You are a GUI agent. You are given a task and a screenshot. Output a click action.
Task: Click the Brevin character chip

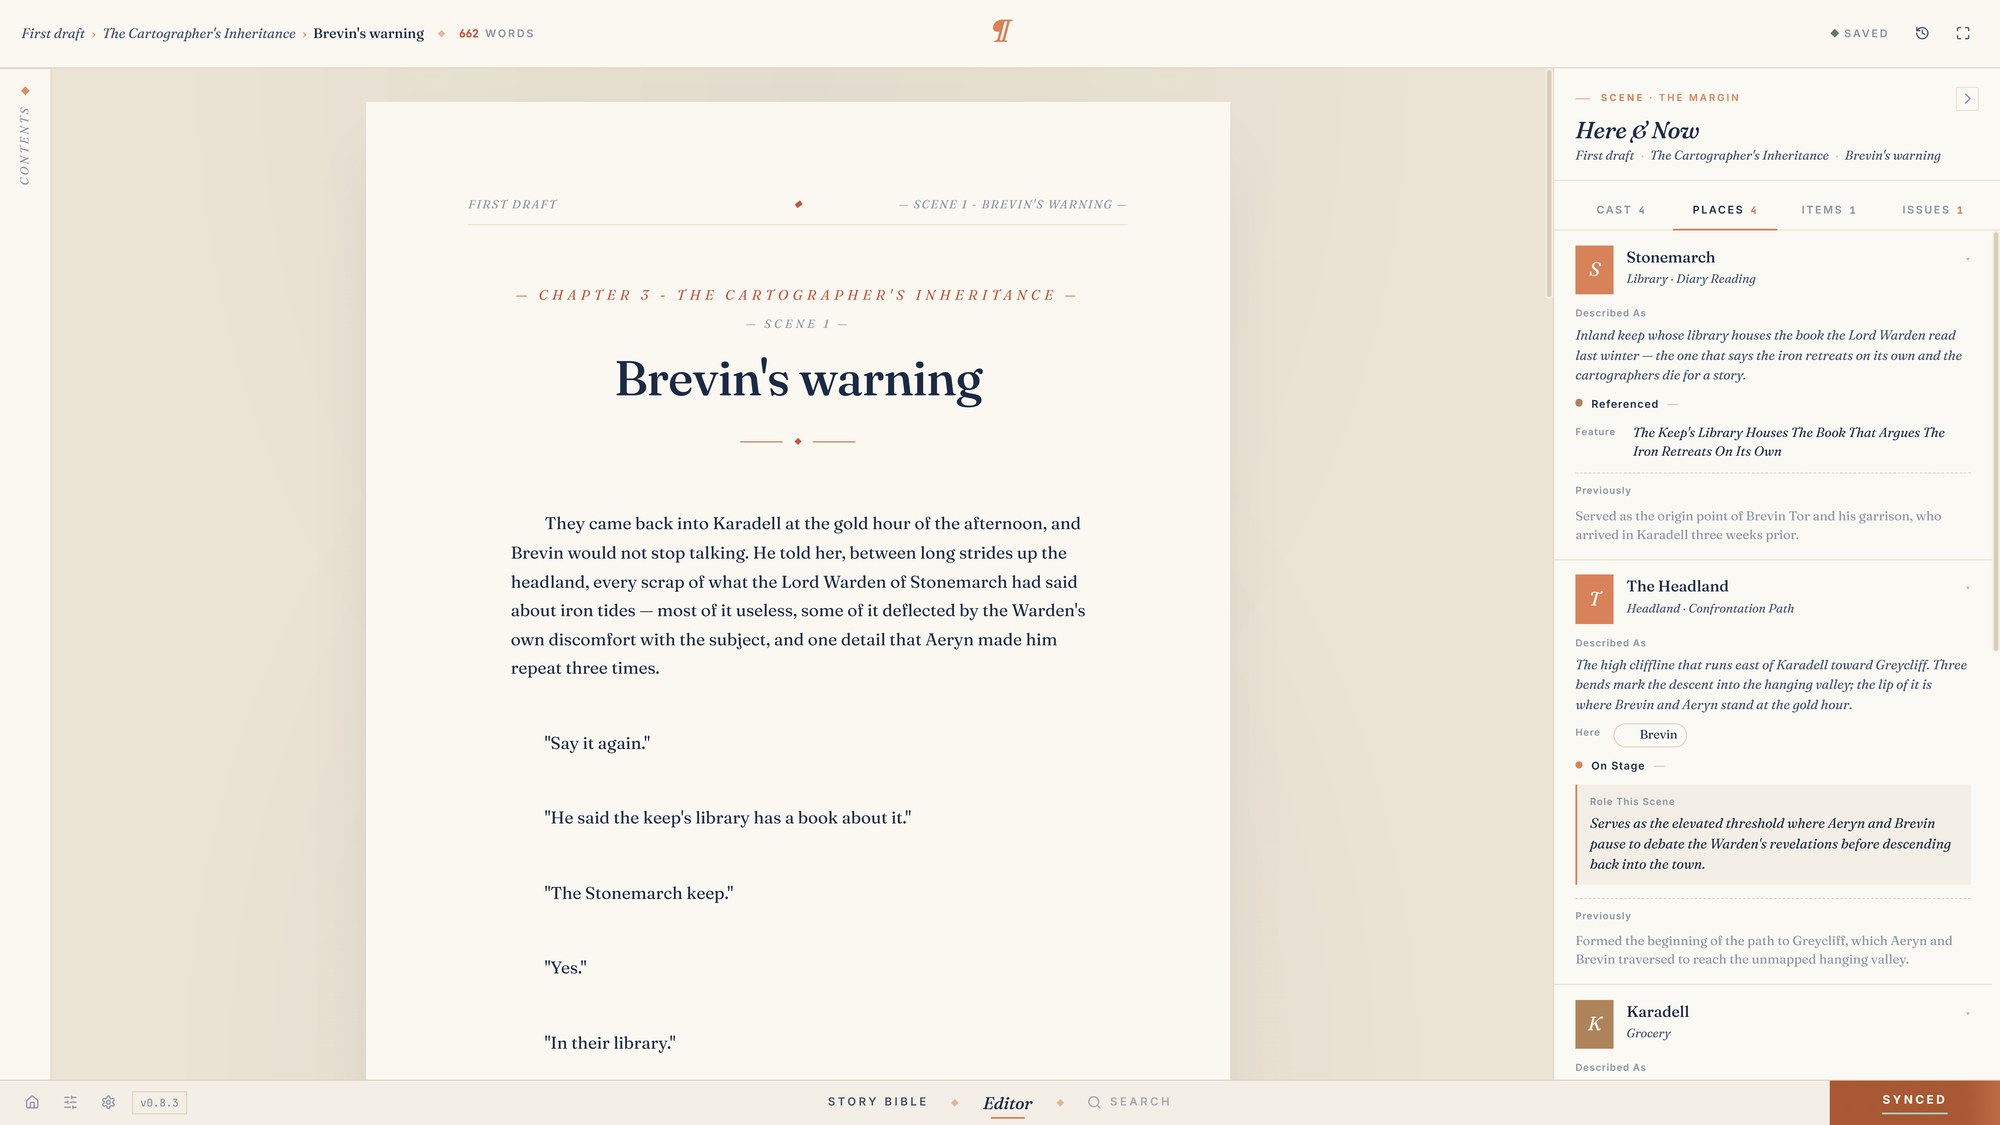[1650, 735]
